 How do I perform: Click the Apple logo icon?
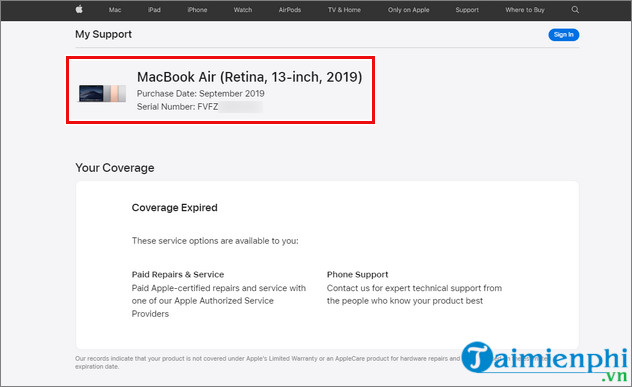click(x=79, y=9)
